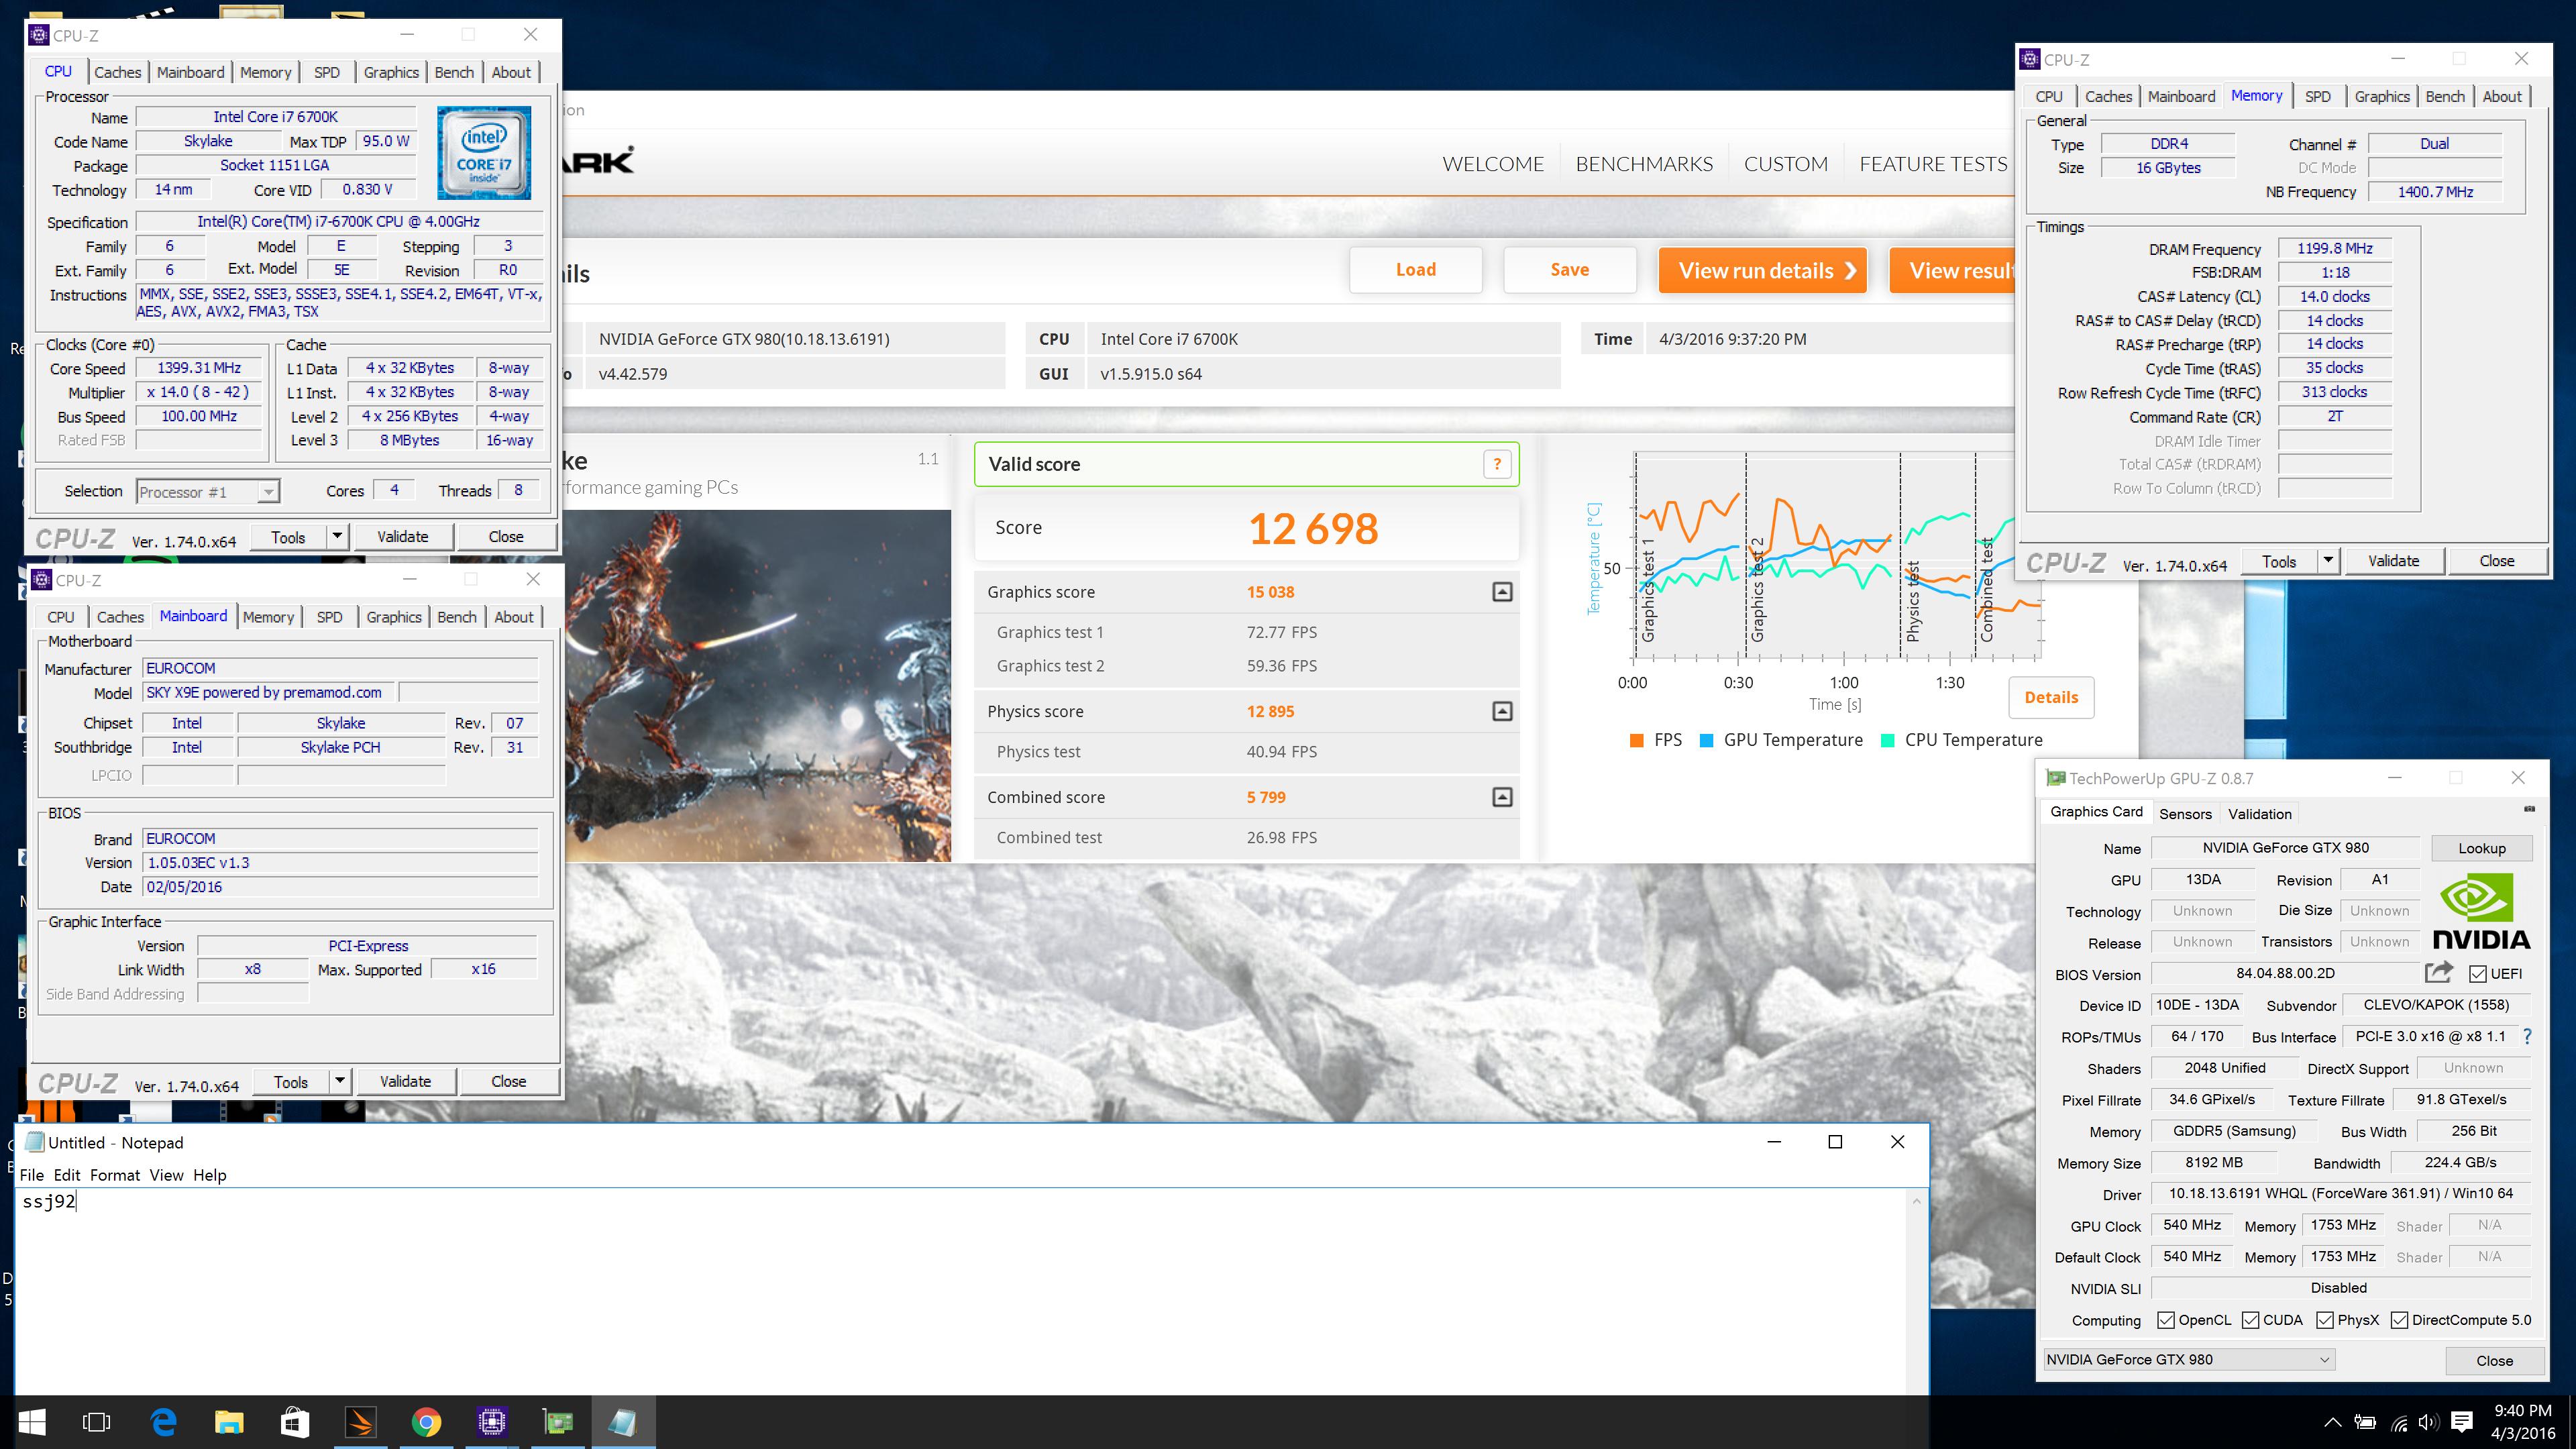This screenshot has height=1449, width=2576.
Task: Switch to Notepad taskbar icon
Action: pos(624,1422)
